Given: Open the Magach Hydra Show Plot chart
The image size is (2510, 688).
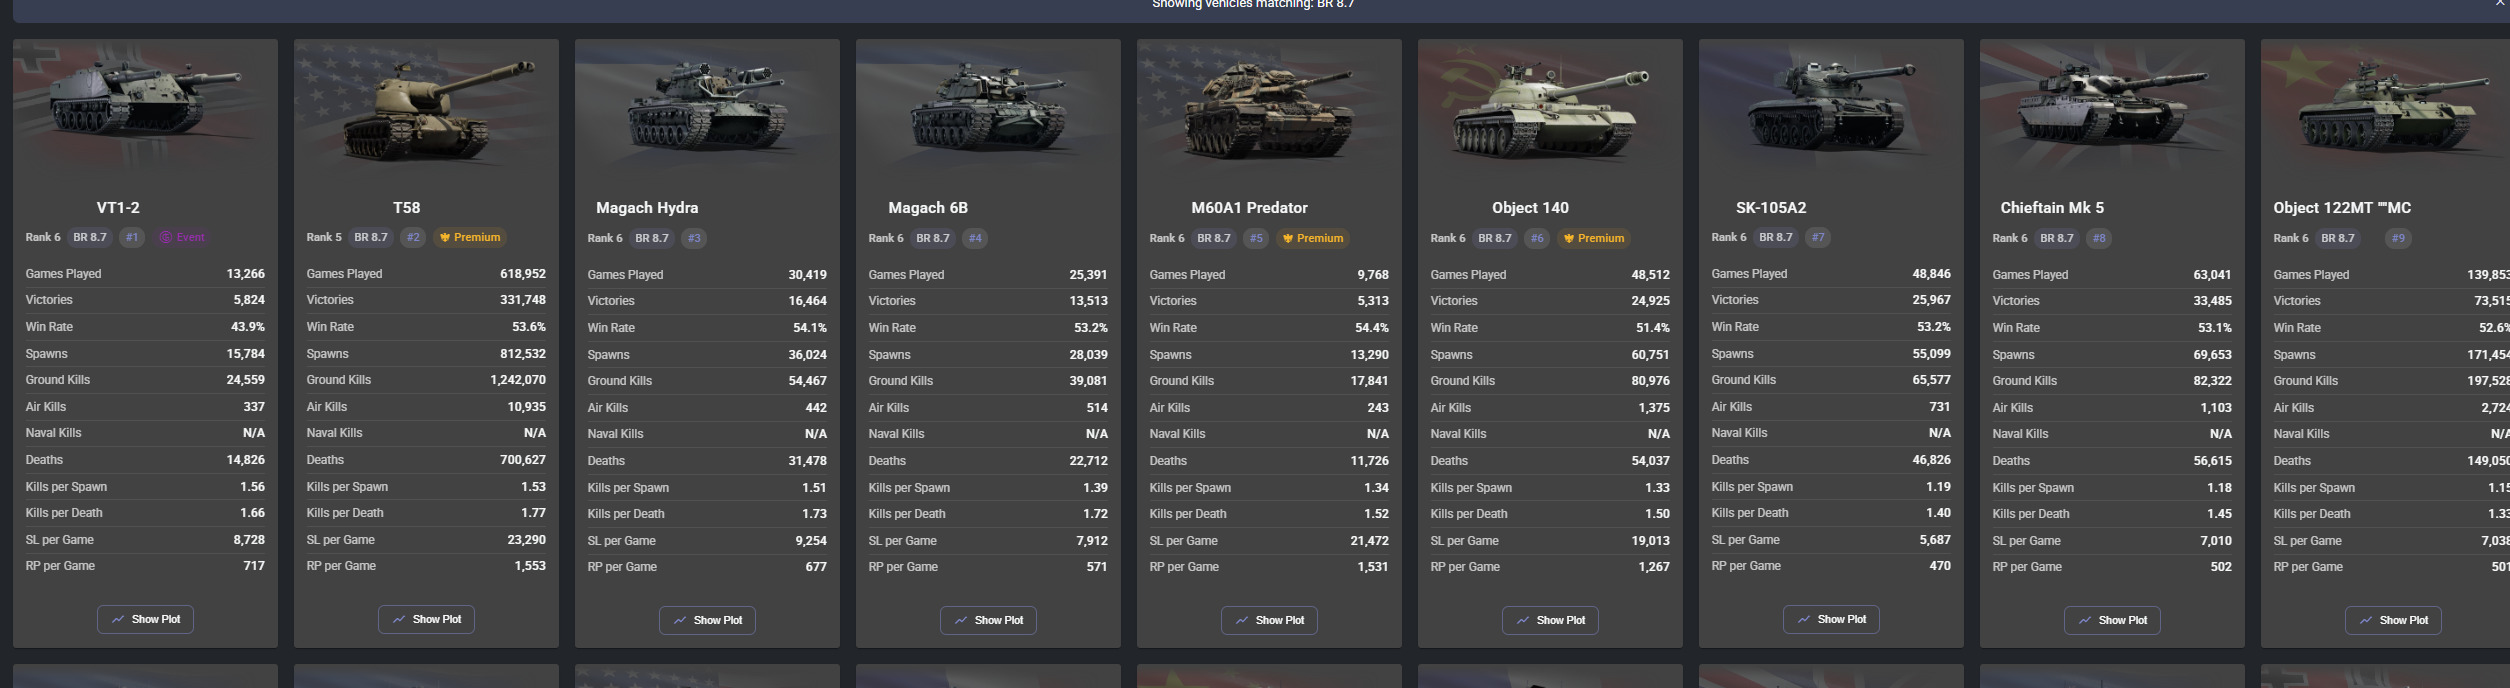Looking at the screenshot, I should pyautogui.click(x=707, y=620).
